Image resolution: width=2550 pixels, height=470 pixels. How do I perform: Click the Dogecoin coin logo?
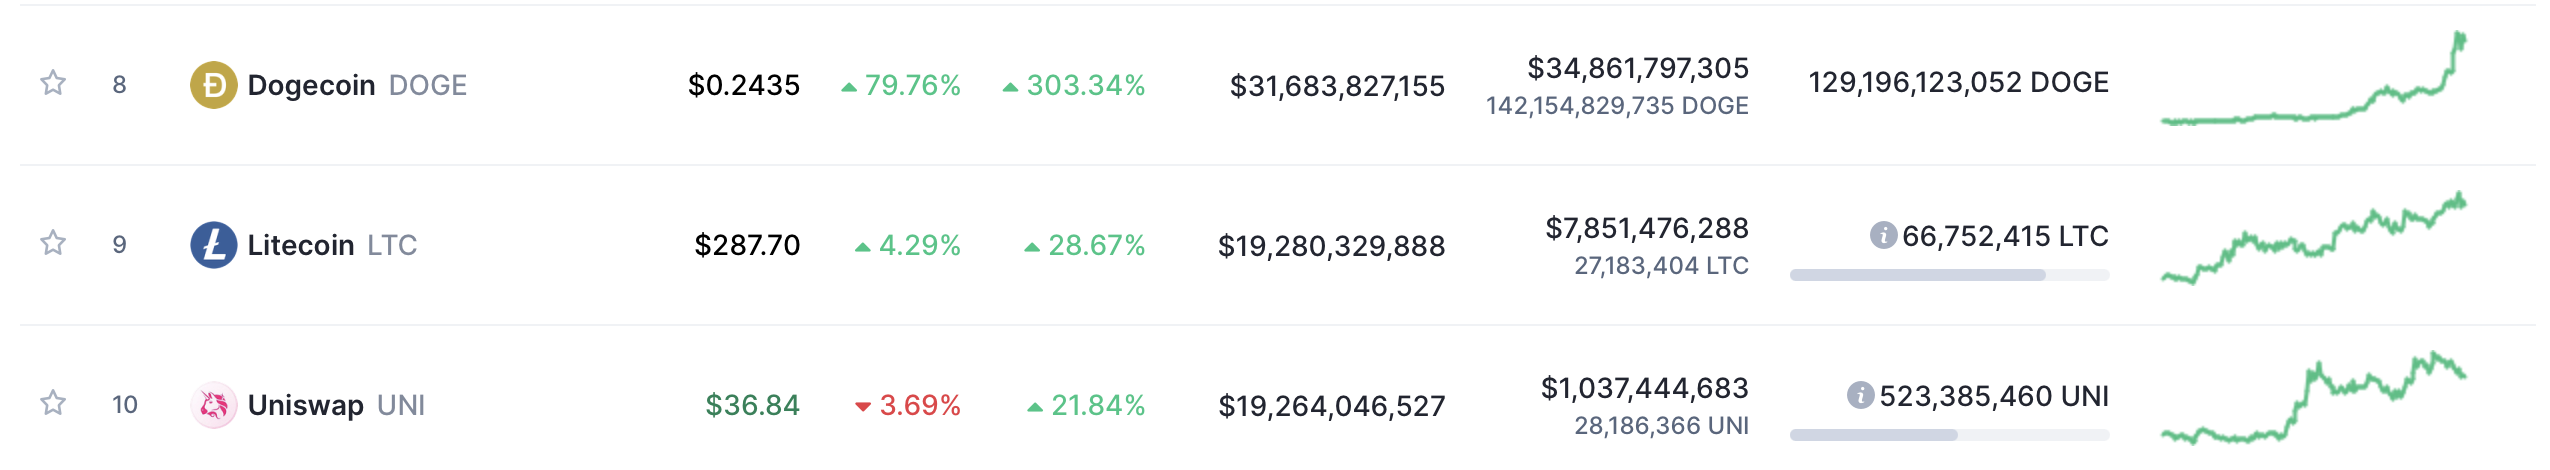click(x=213, y=85)
